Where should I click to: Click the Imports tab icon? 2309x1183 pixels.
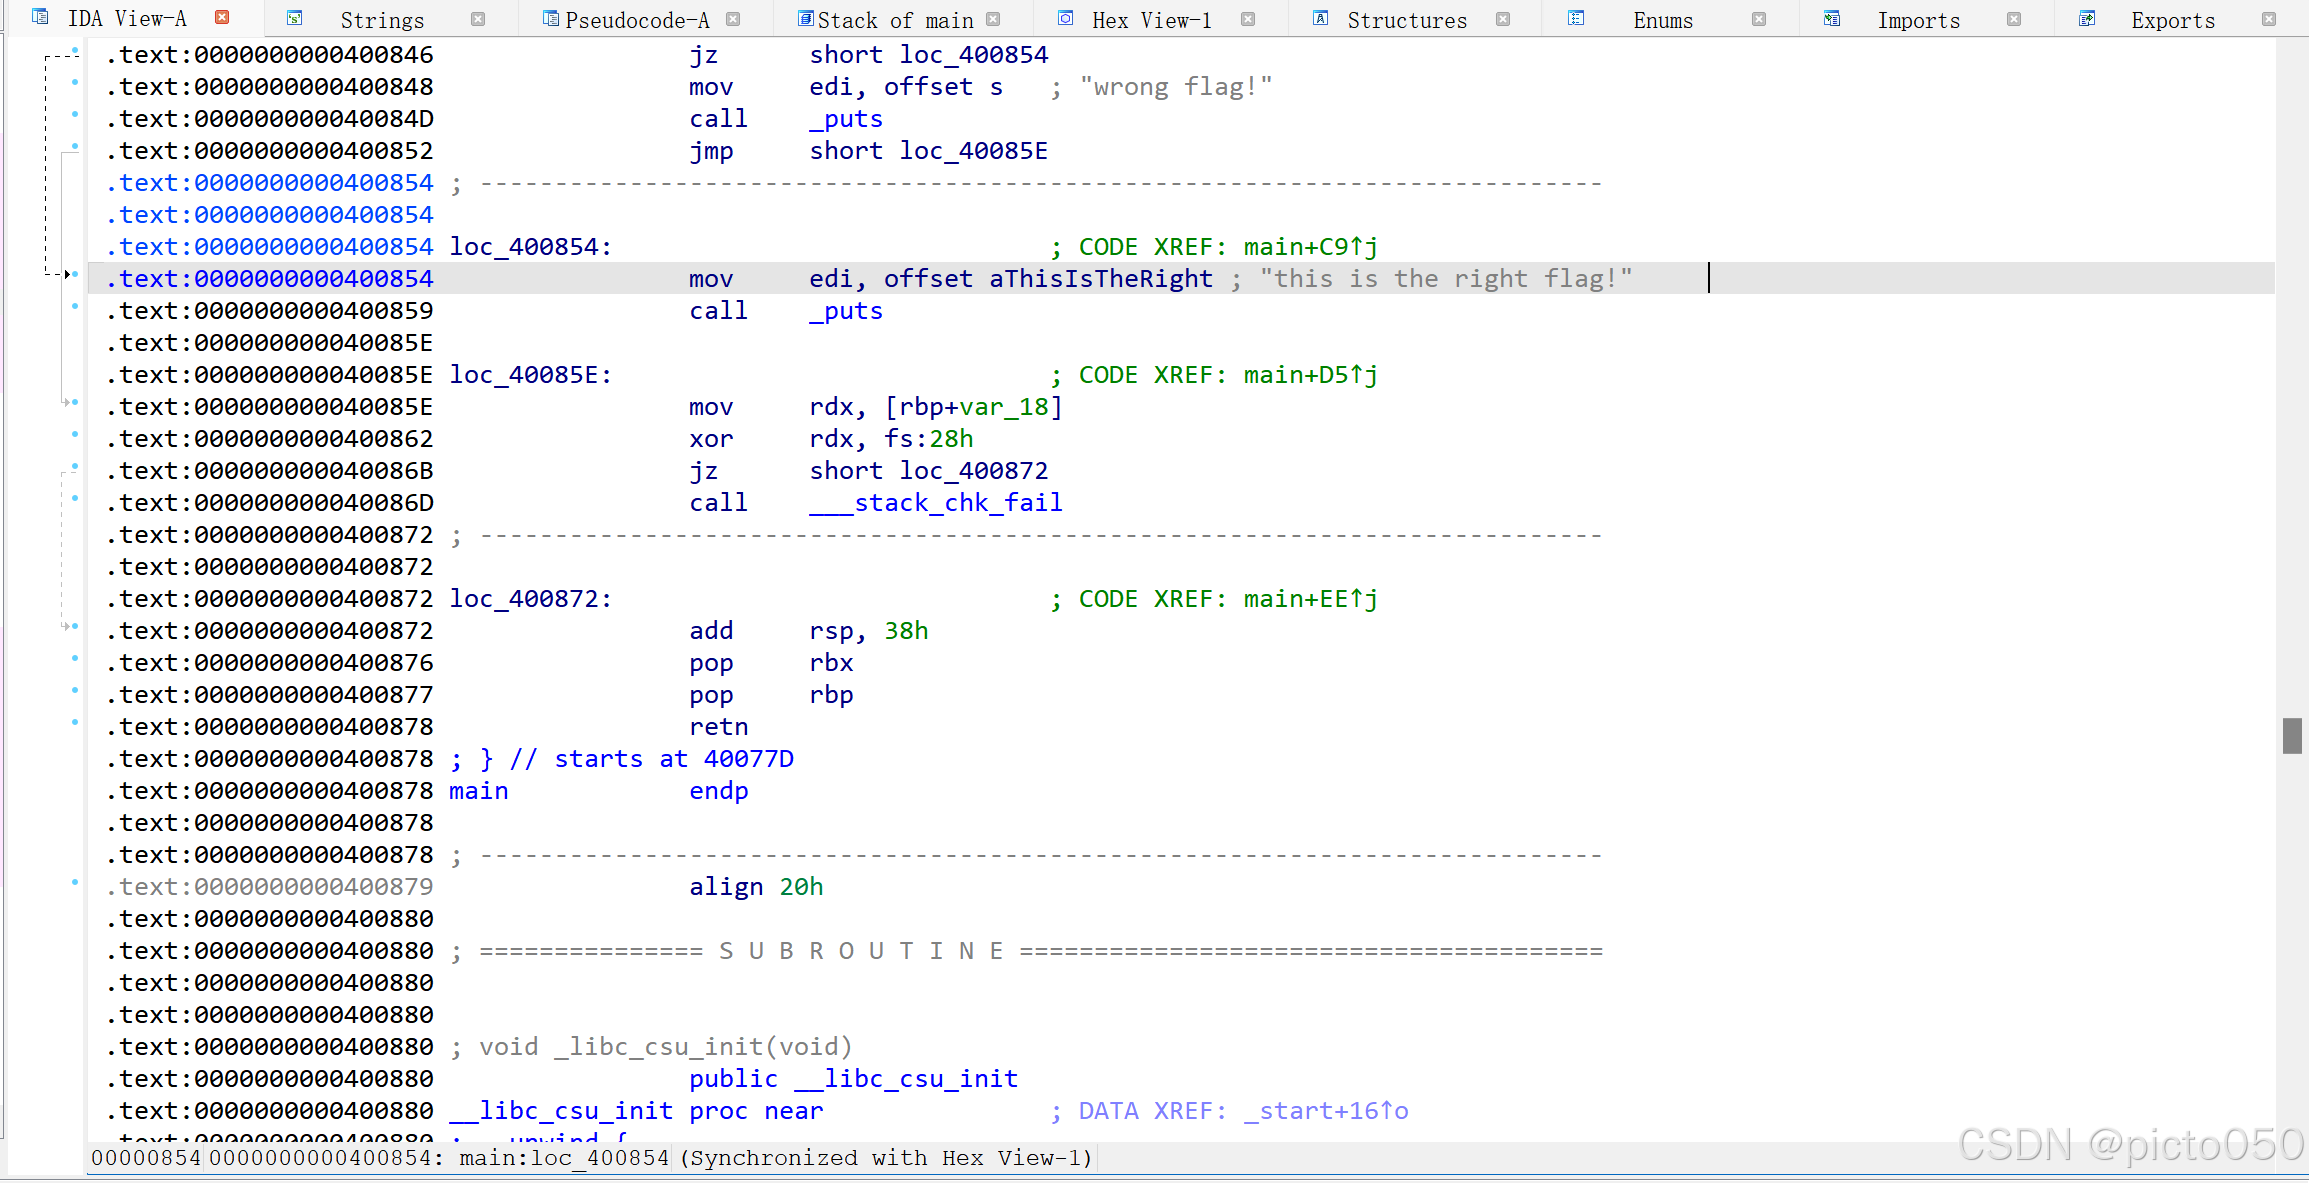coord(1832,17)
